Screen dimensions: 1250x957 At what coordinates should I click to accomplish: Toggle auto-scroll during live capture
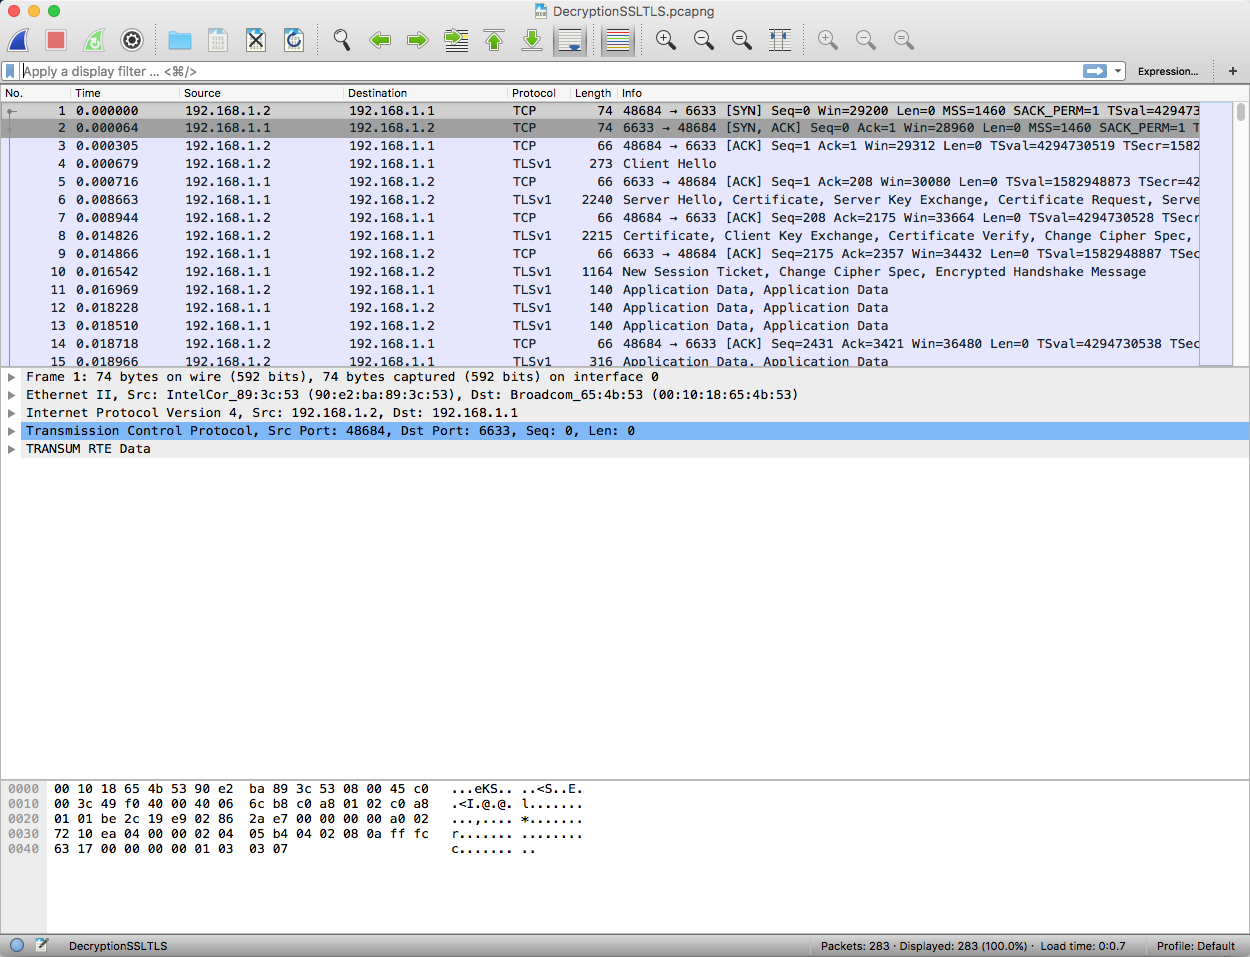tap(570, 40)
